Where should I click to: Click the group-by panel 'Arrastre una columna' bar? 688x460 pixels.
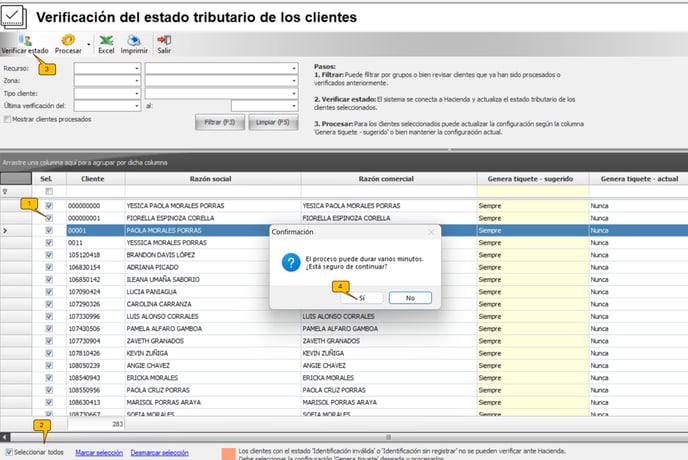click(x=344, y=162)
